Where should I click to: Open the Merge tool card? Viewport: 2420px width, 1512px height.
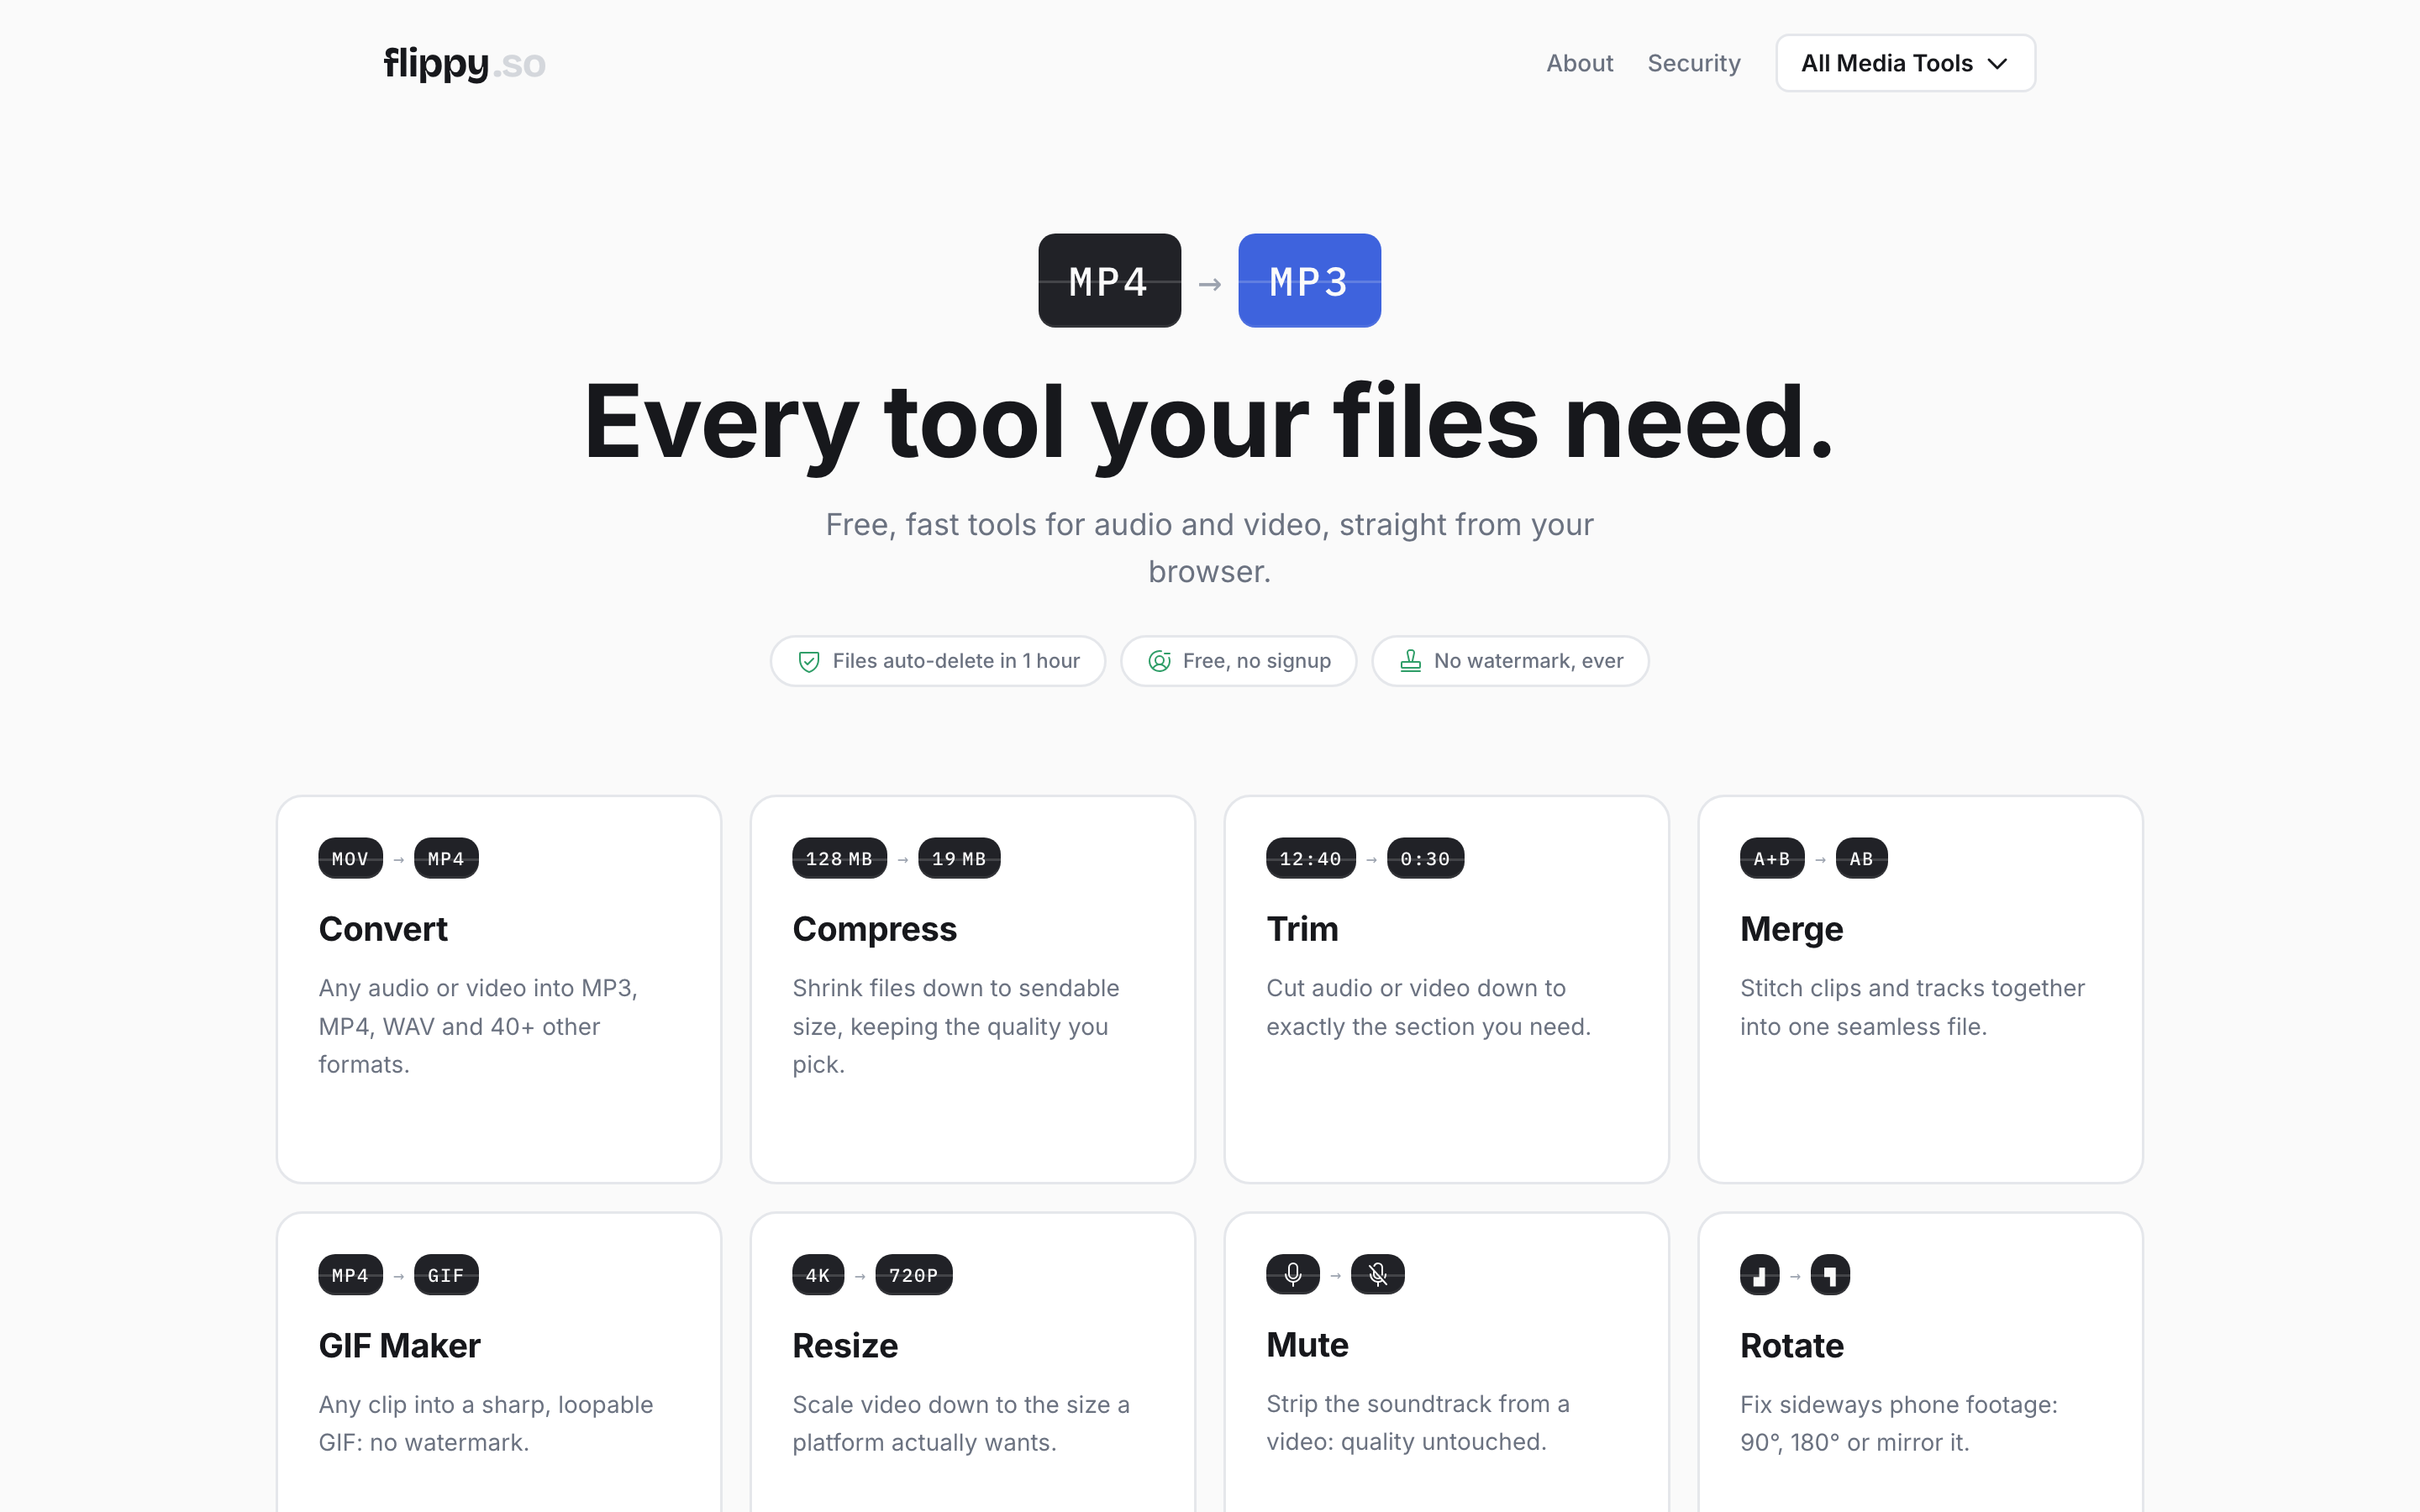[1920, 989]
